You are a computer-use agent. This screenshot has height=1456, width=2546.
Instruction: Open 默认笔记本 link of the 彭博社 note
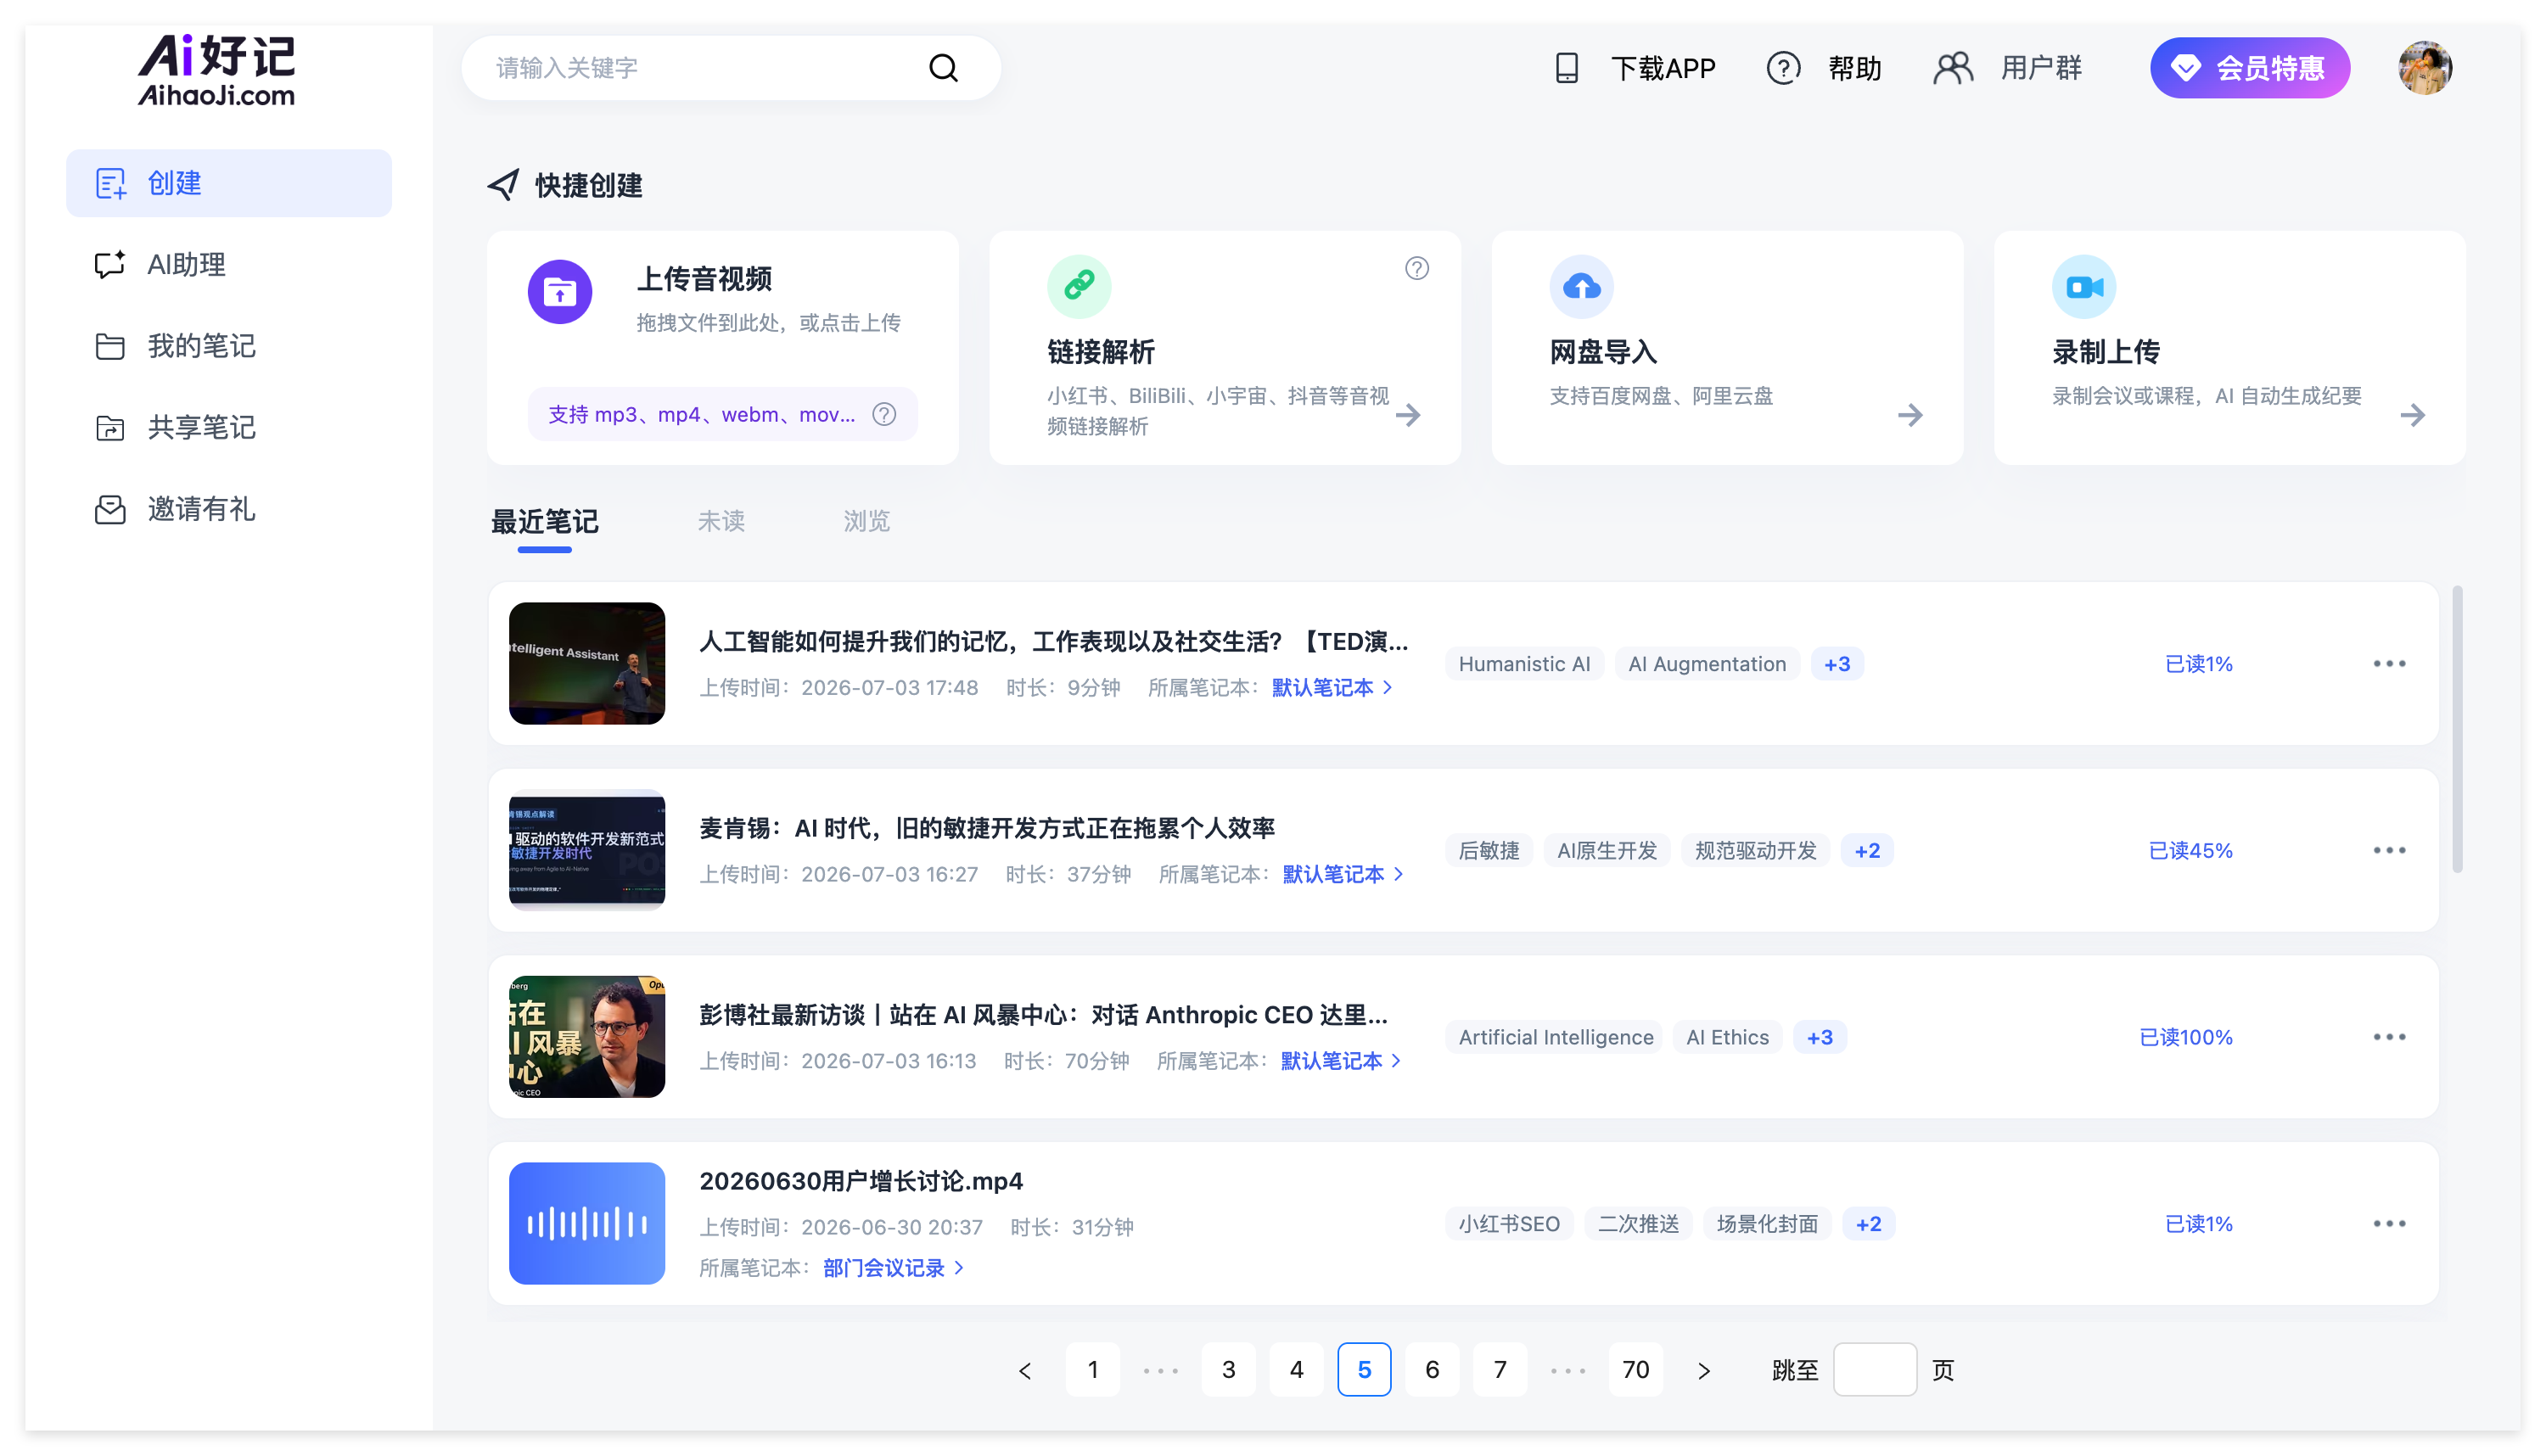(1340, 1060)
